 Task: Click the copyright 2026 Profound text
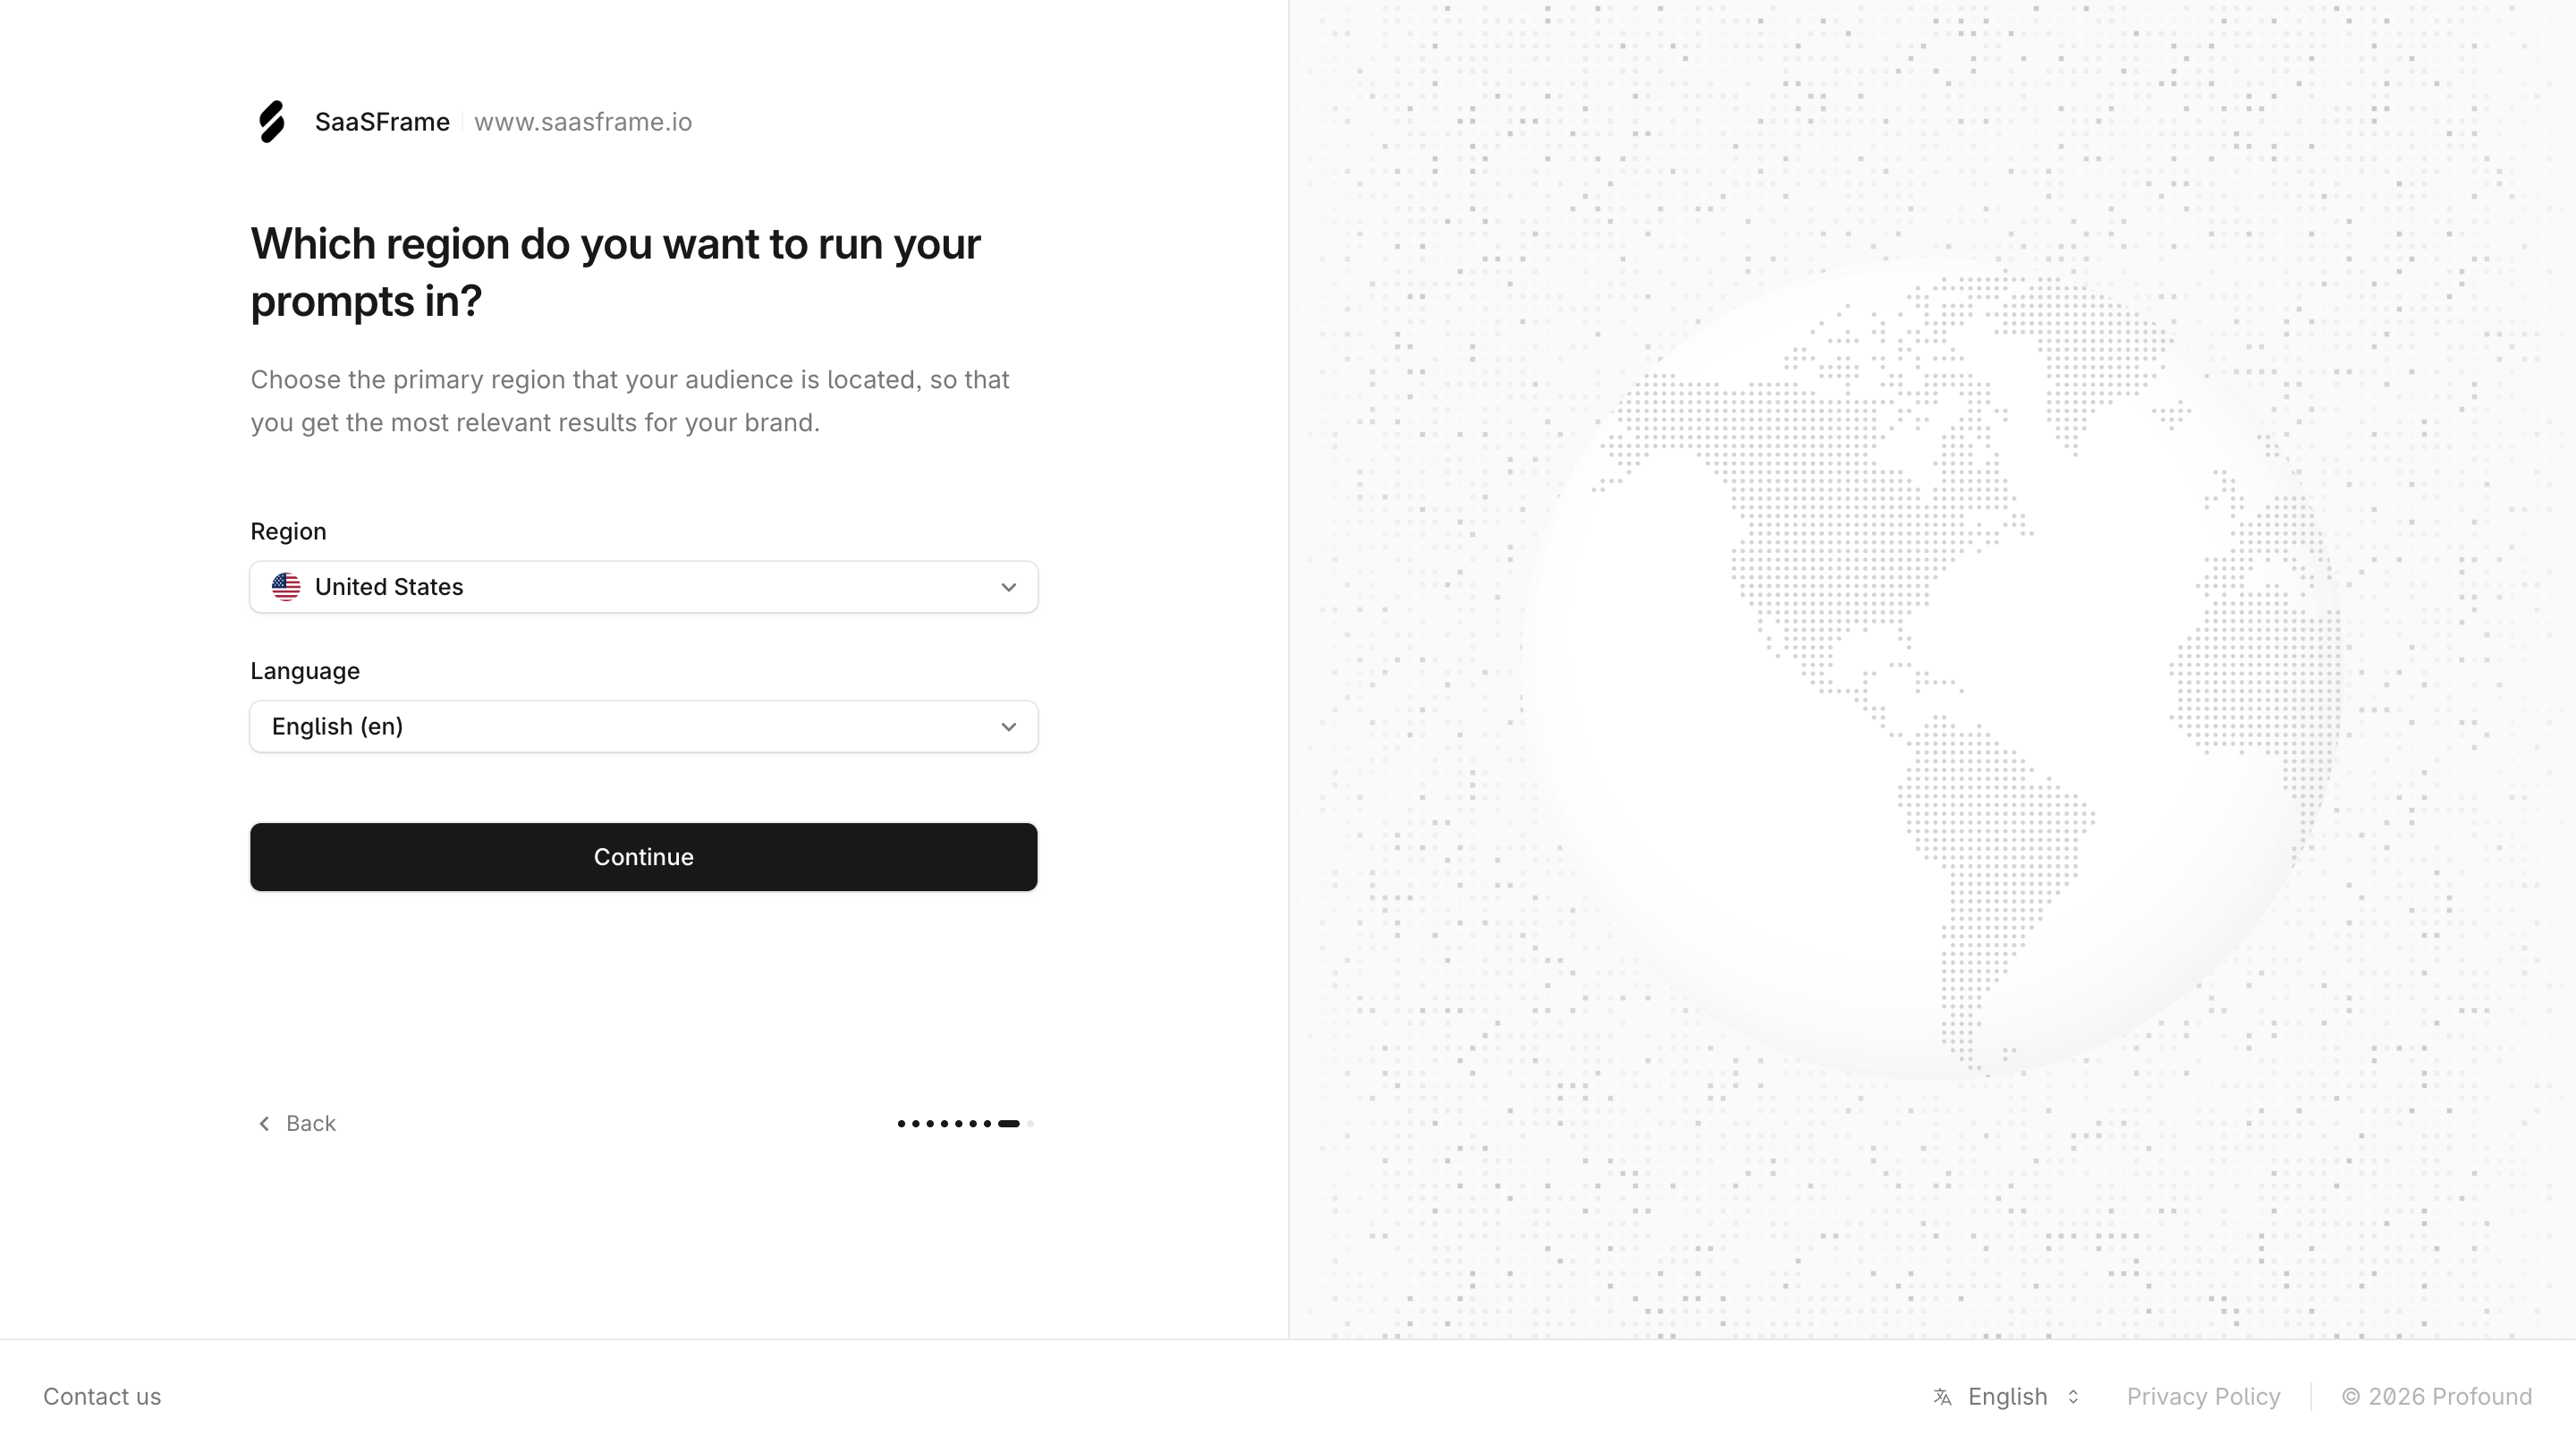2437,1397
